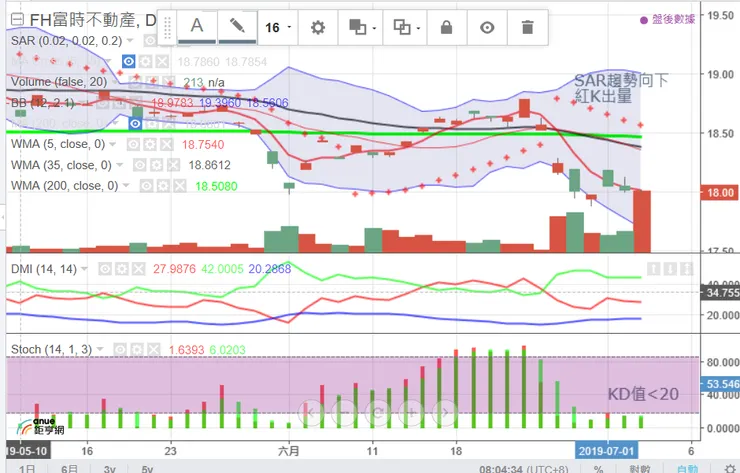Hide WMA (5, close, 0) indicator
This screenshot has width=740, height=473.
133,144
